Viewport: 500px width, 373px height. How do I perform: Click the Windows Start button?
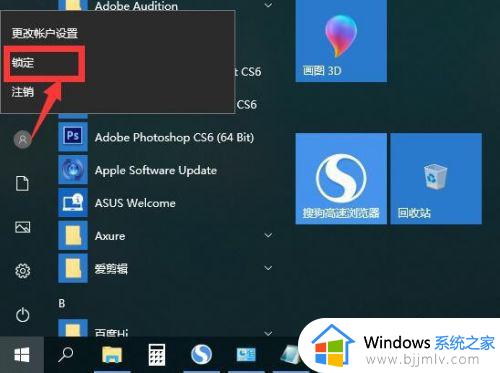22,355
